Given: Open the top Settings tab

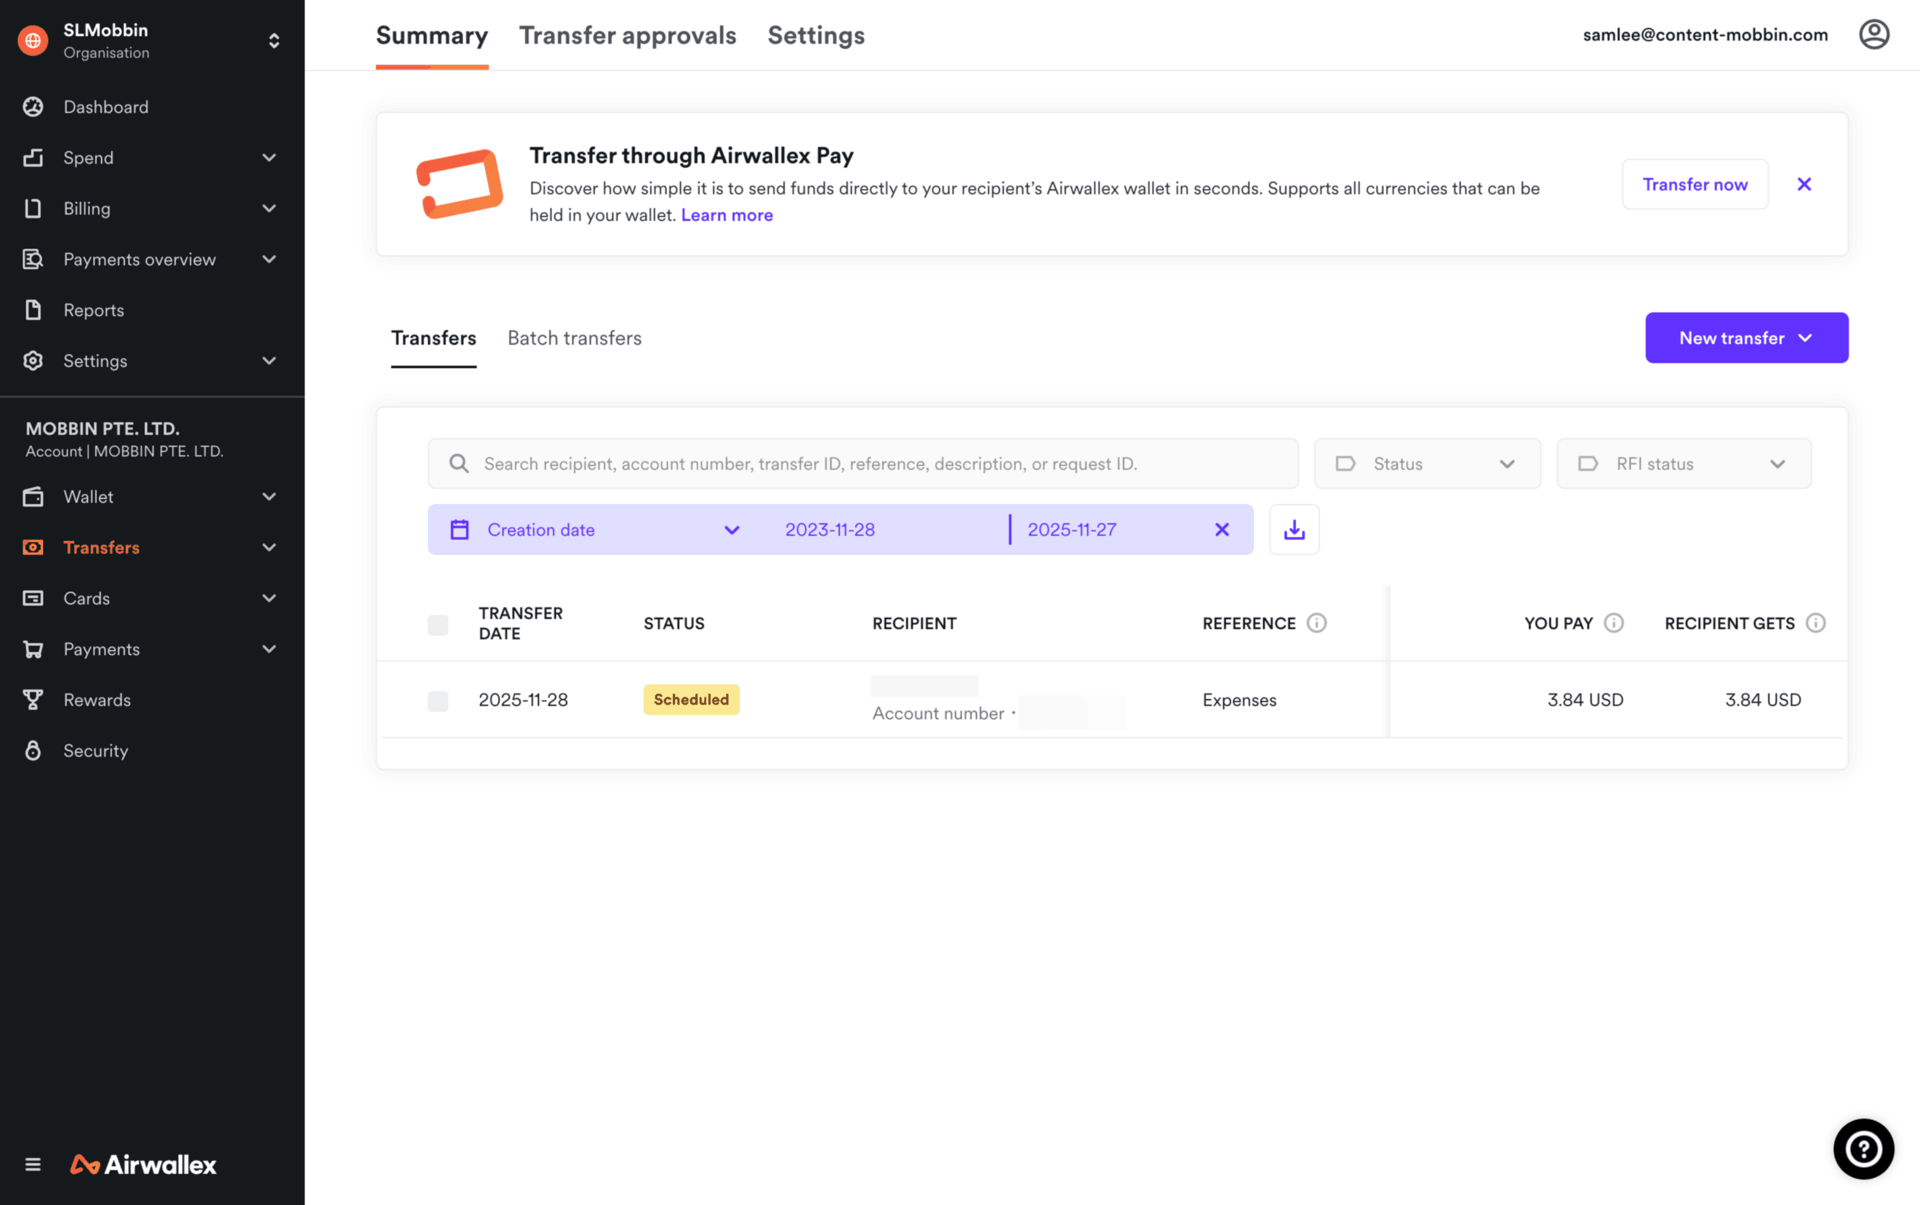Looking at the screenshot, I should click(816, 35).
